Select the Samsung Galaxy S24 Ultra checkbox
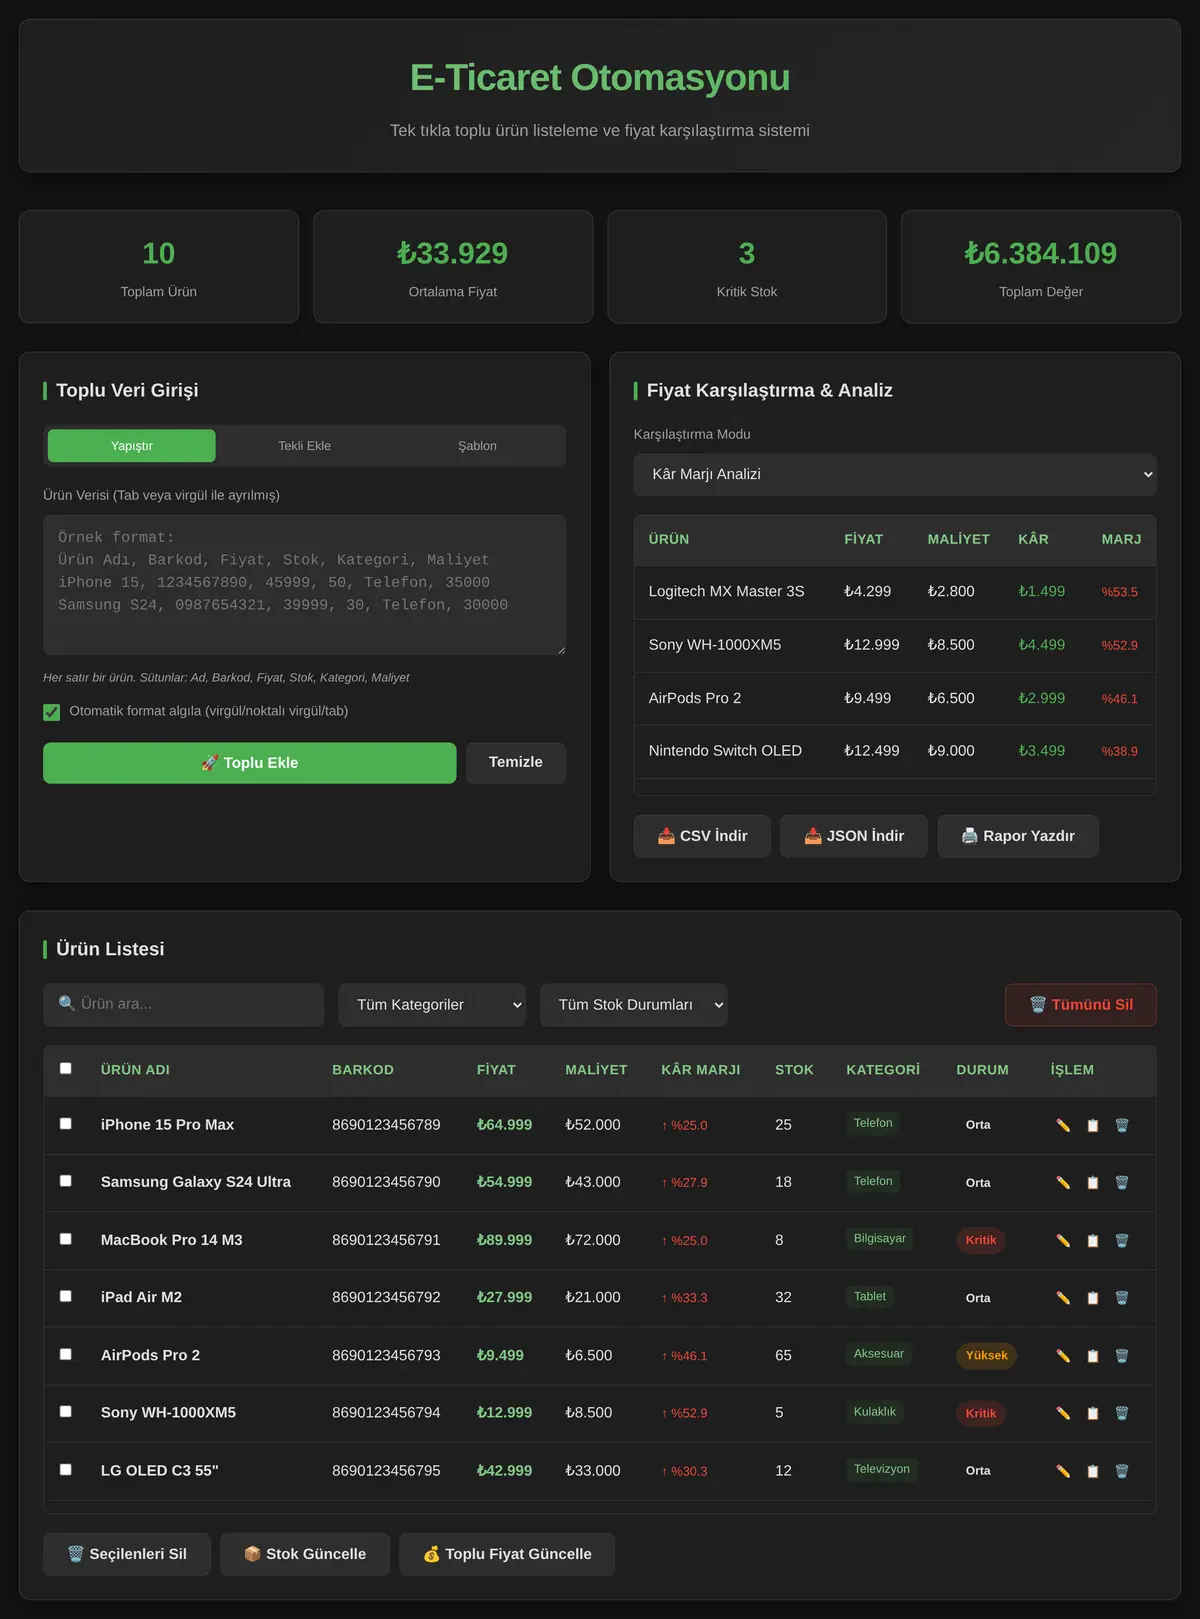The width and height of the screenshot is (1200, 1619). point(66,1181)
